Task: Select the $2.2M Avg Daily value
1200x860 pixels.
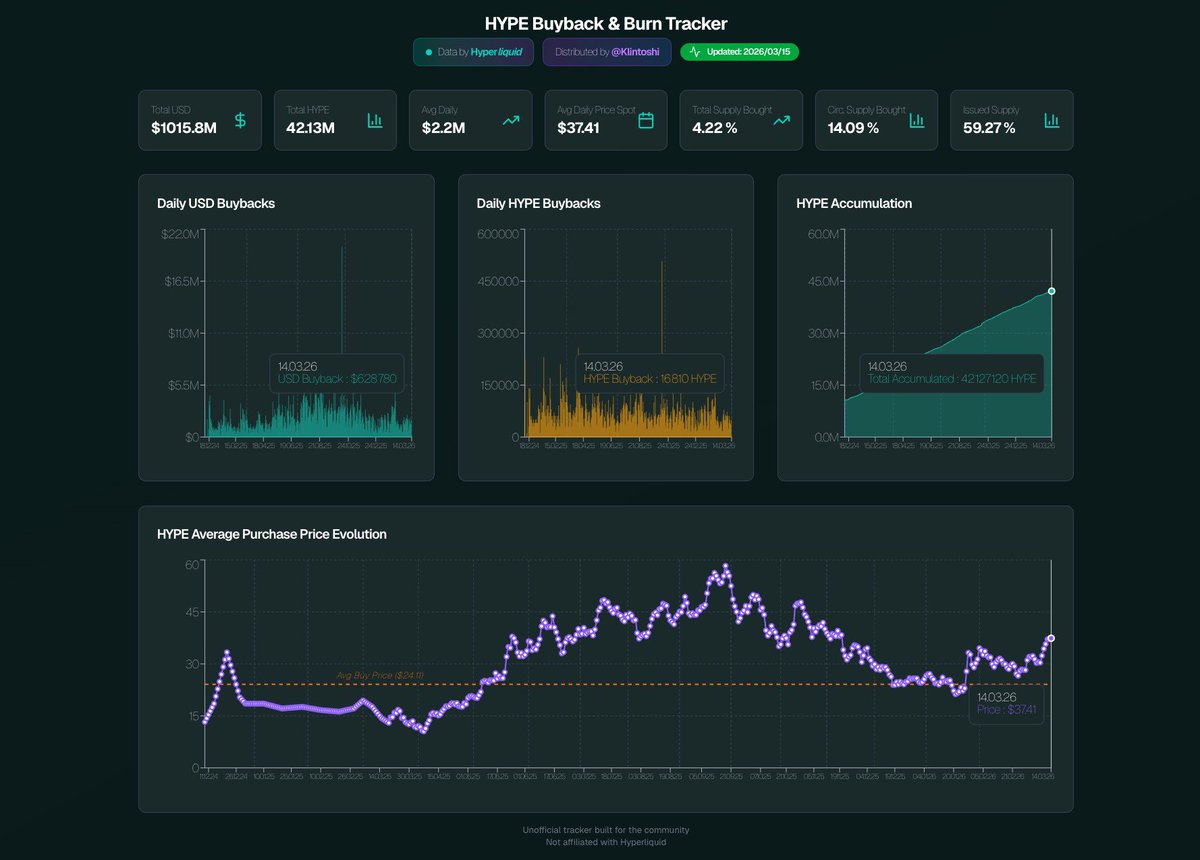Action: click(x=442, y=128)
